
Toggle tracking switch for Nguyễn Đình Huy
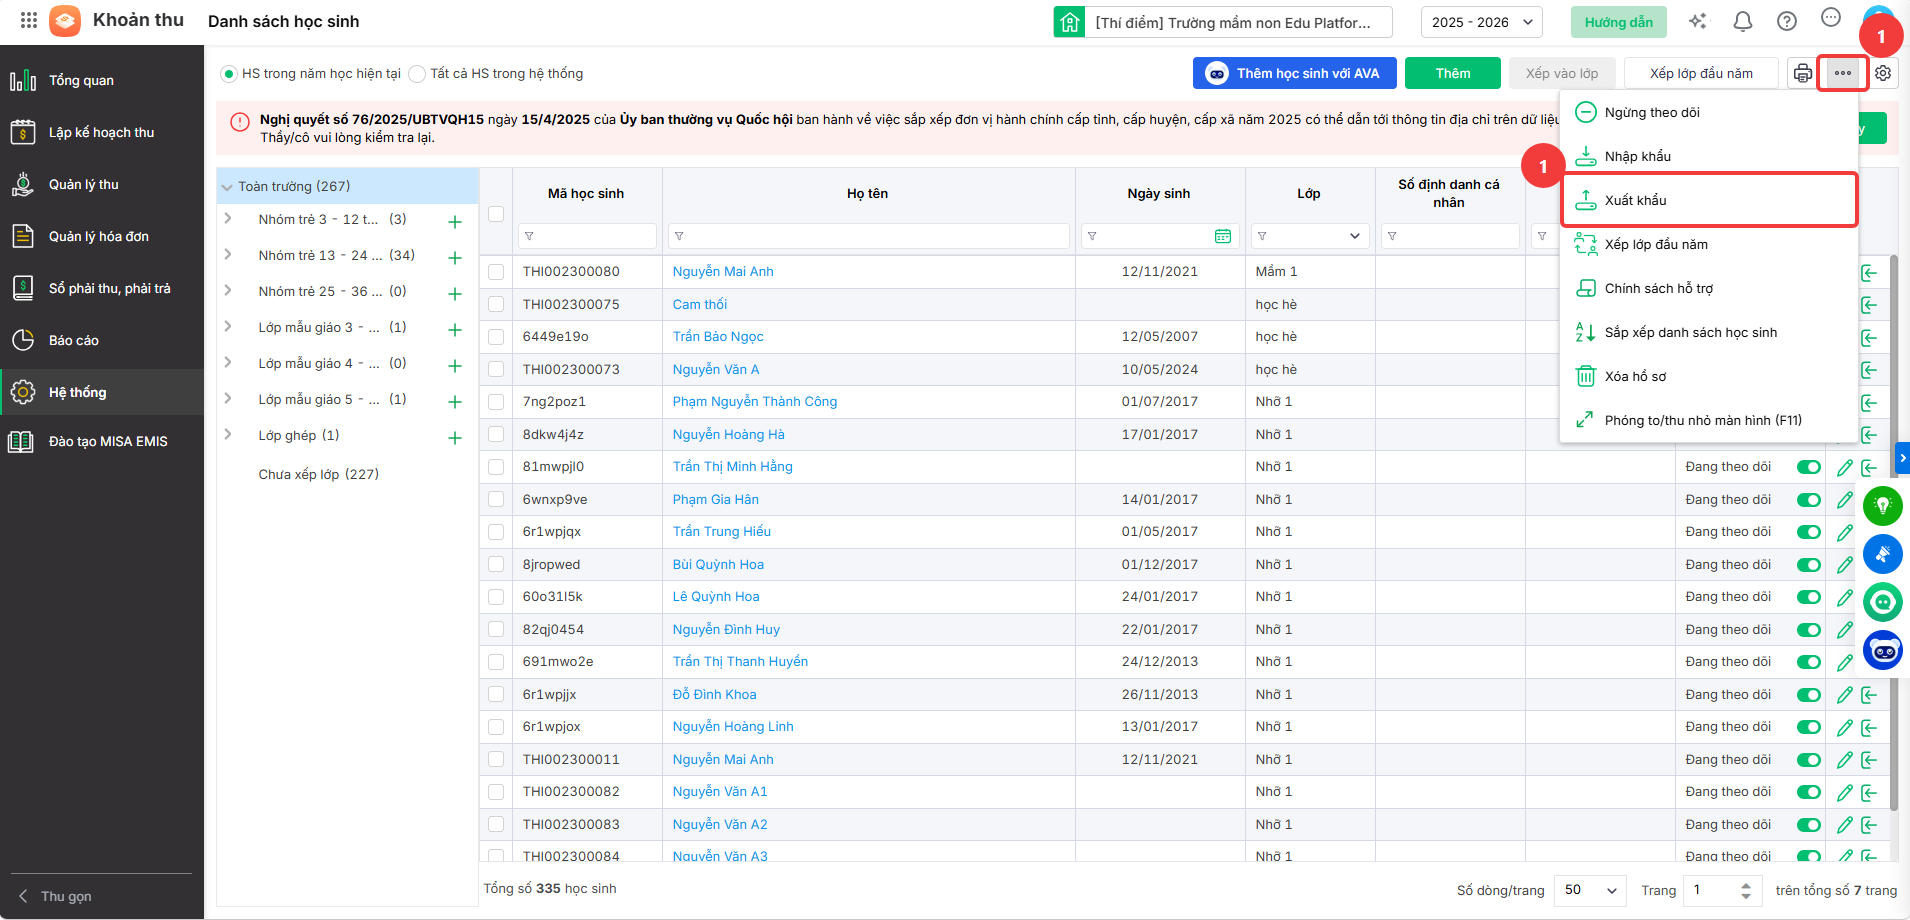tap(1809, 630)
